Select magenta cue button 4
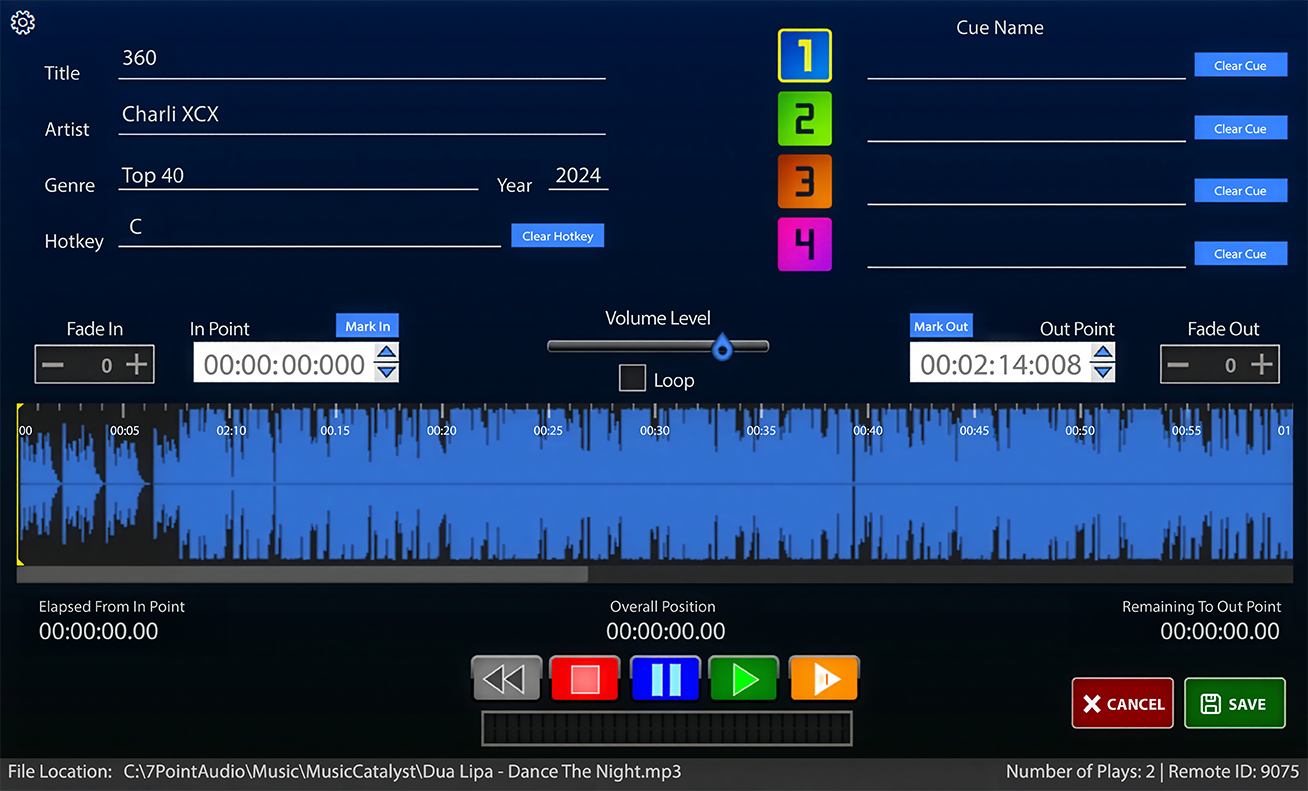 (x=805, y=244)
